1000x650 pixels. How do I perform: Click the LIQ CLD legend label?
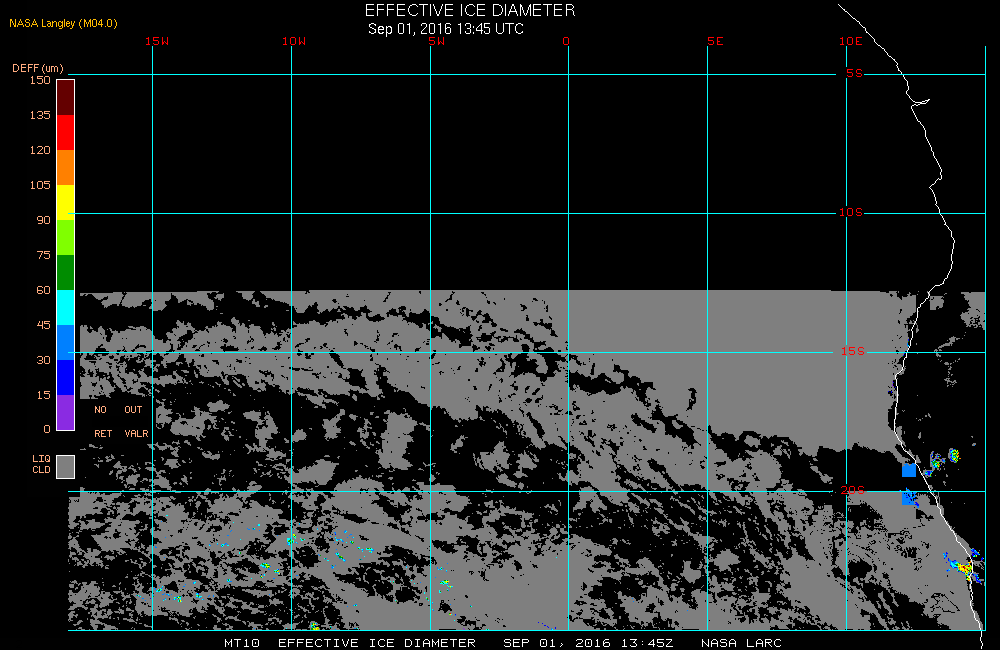[41, 464]
